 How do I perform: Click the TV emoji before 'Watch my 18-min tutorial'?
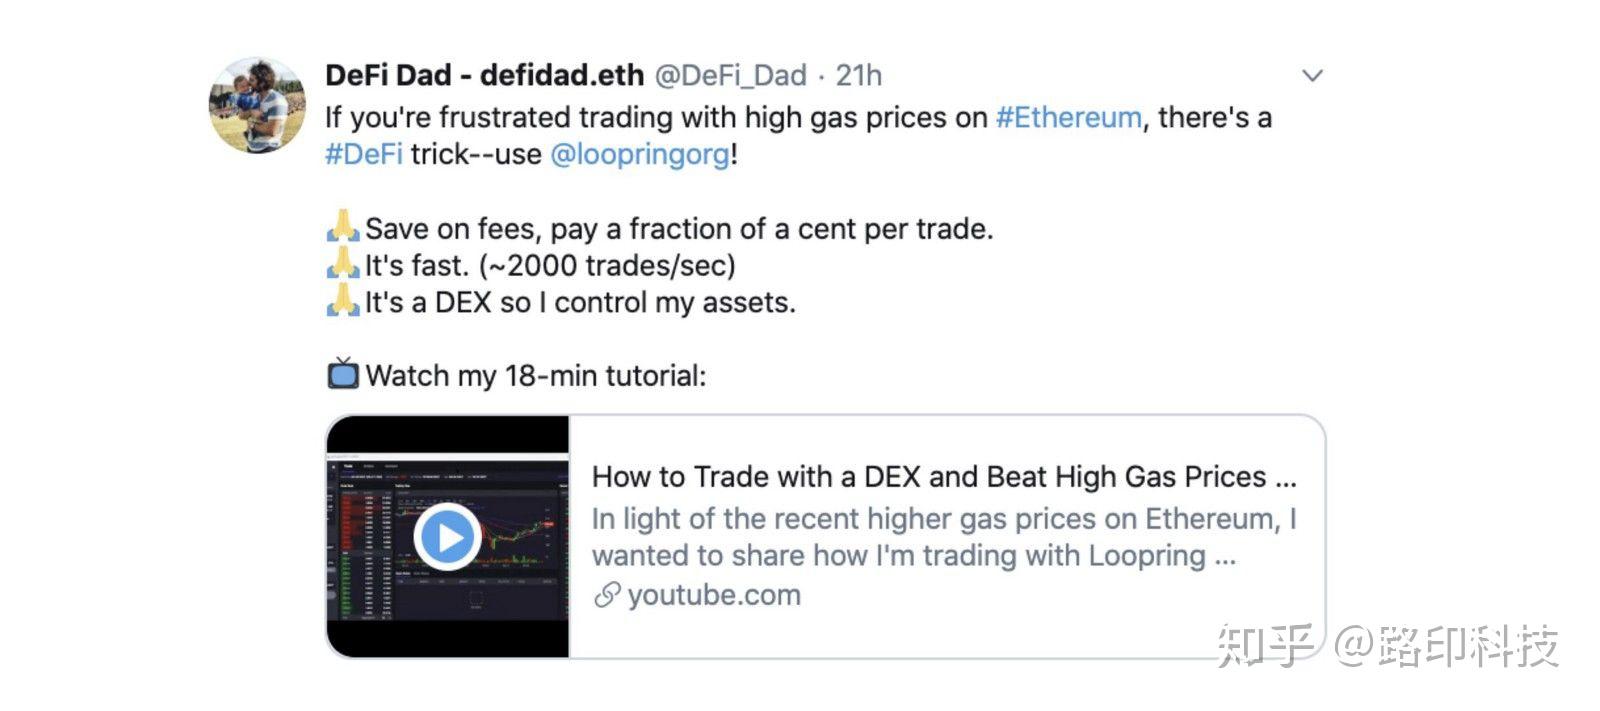[343, 374]
